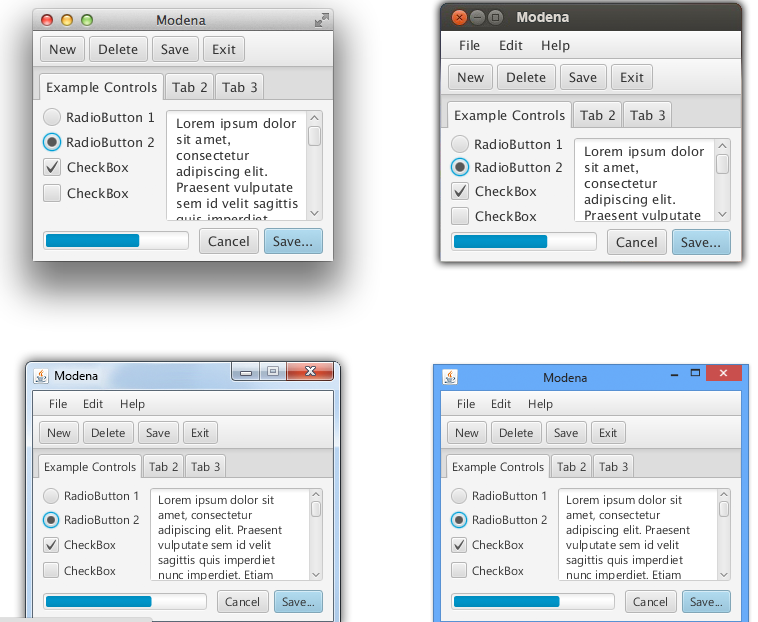Minimize the Windows 7 Modena window
758x622 pixels.
coord(246,372)
